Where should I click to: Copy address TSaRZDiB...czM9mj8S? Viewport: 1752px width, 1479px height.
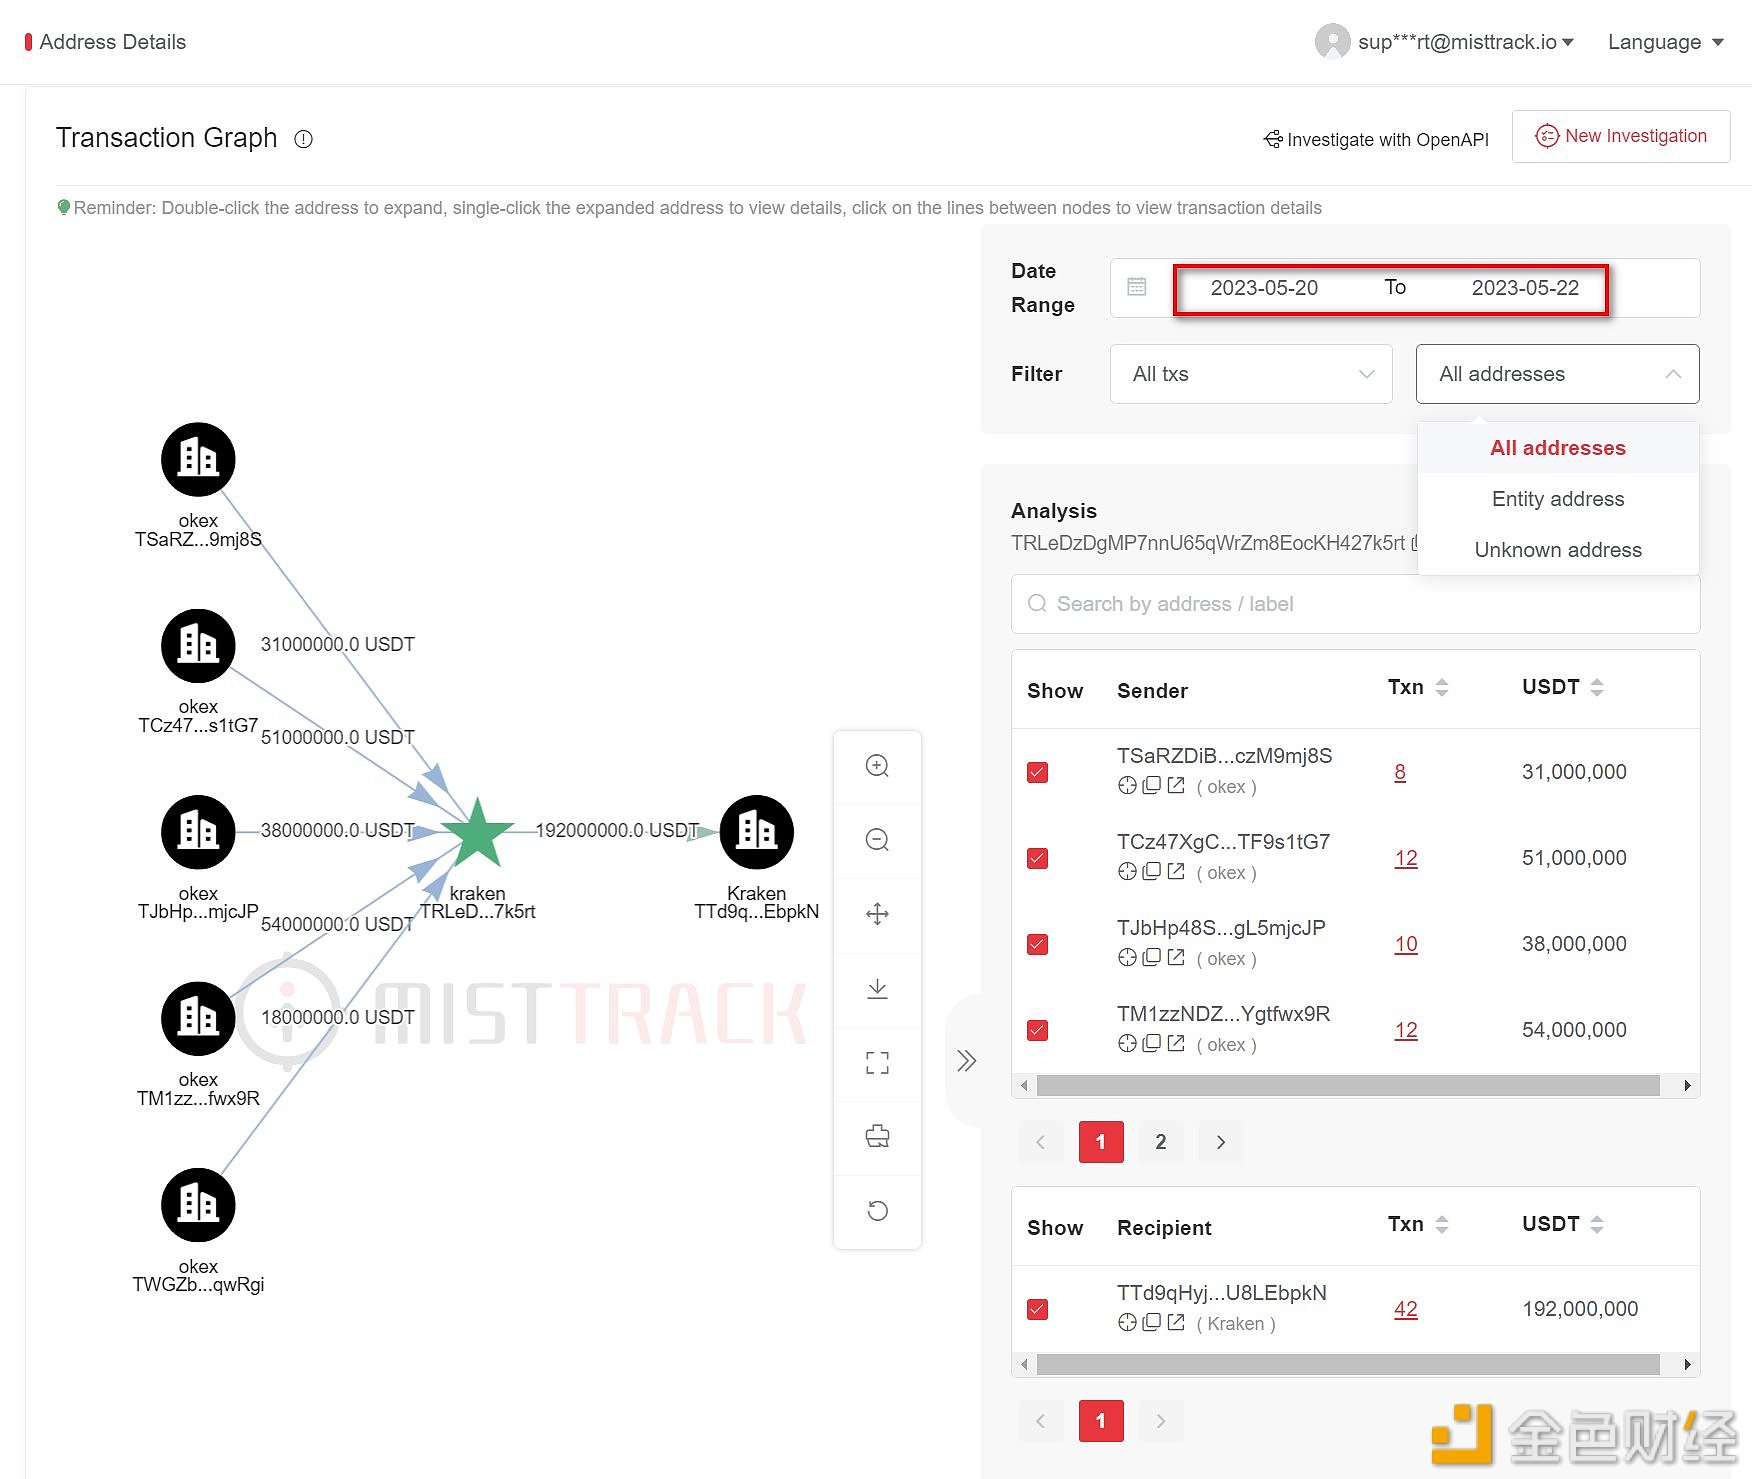1151,786
